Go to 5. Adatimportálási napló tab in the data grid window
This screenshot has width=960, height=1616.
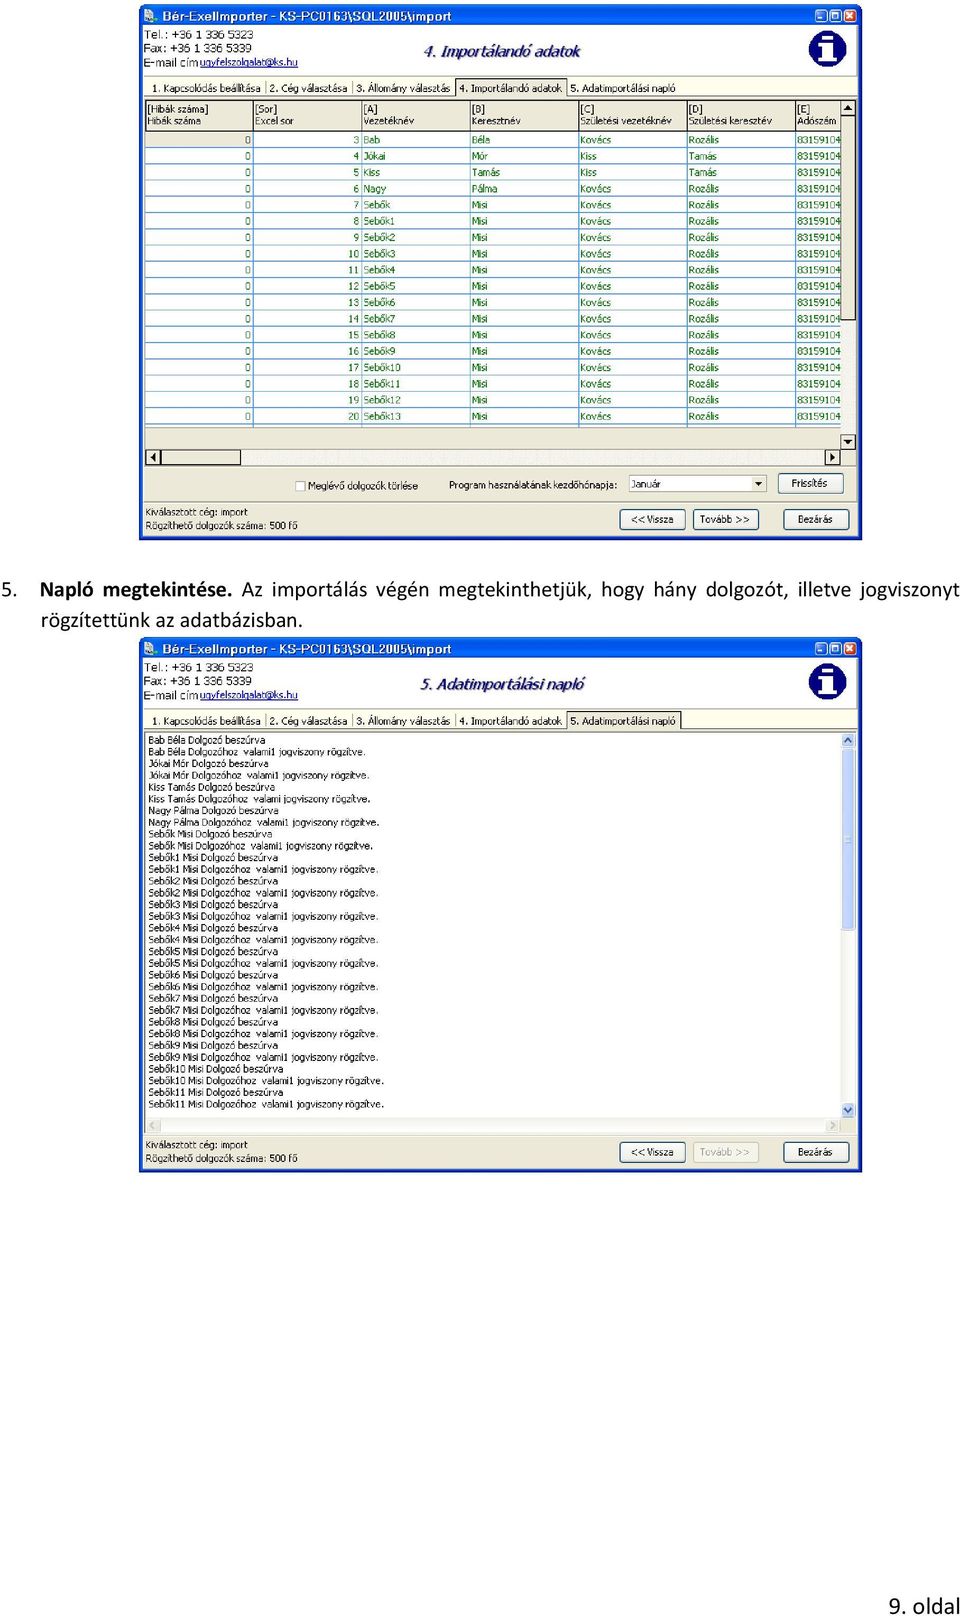(623, 88)
